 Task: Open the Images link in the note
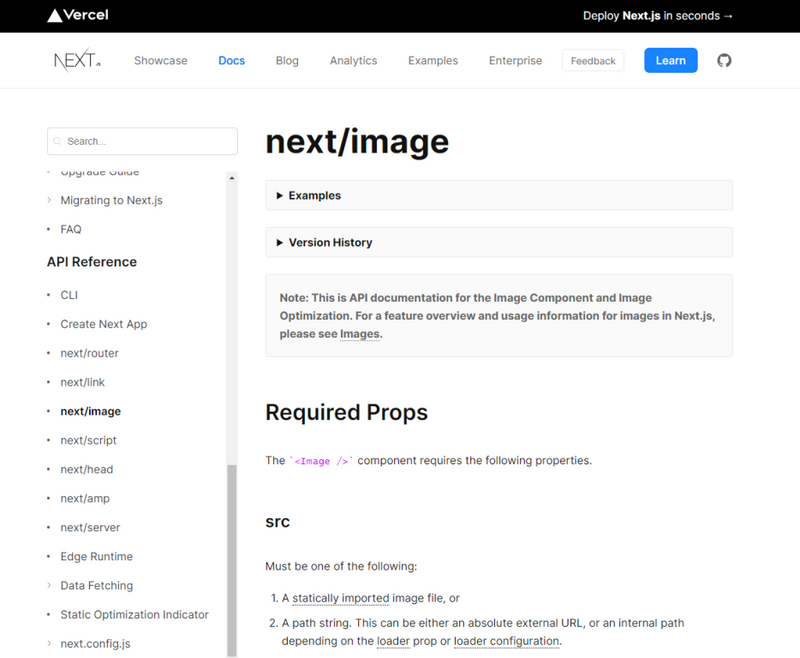[358, 335]
